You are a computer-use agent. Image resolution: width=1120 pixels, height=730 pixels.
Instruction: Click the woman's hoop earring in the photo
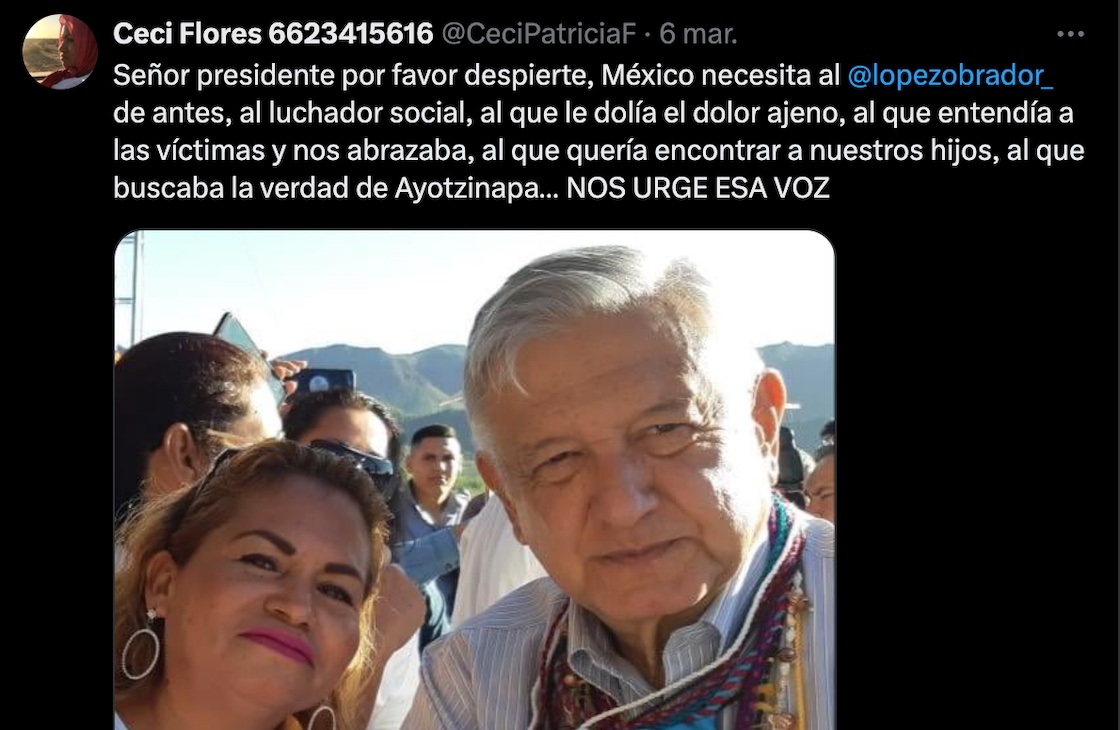(x=140, y=651)
